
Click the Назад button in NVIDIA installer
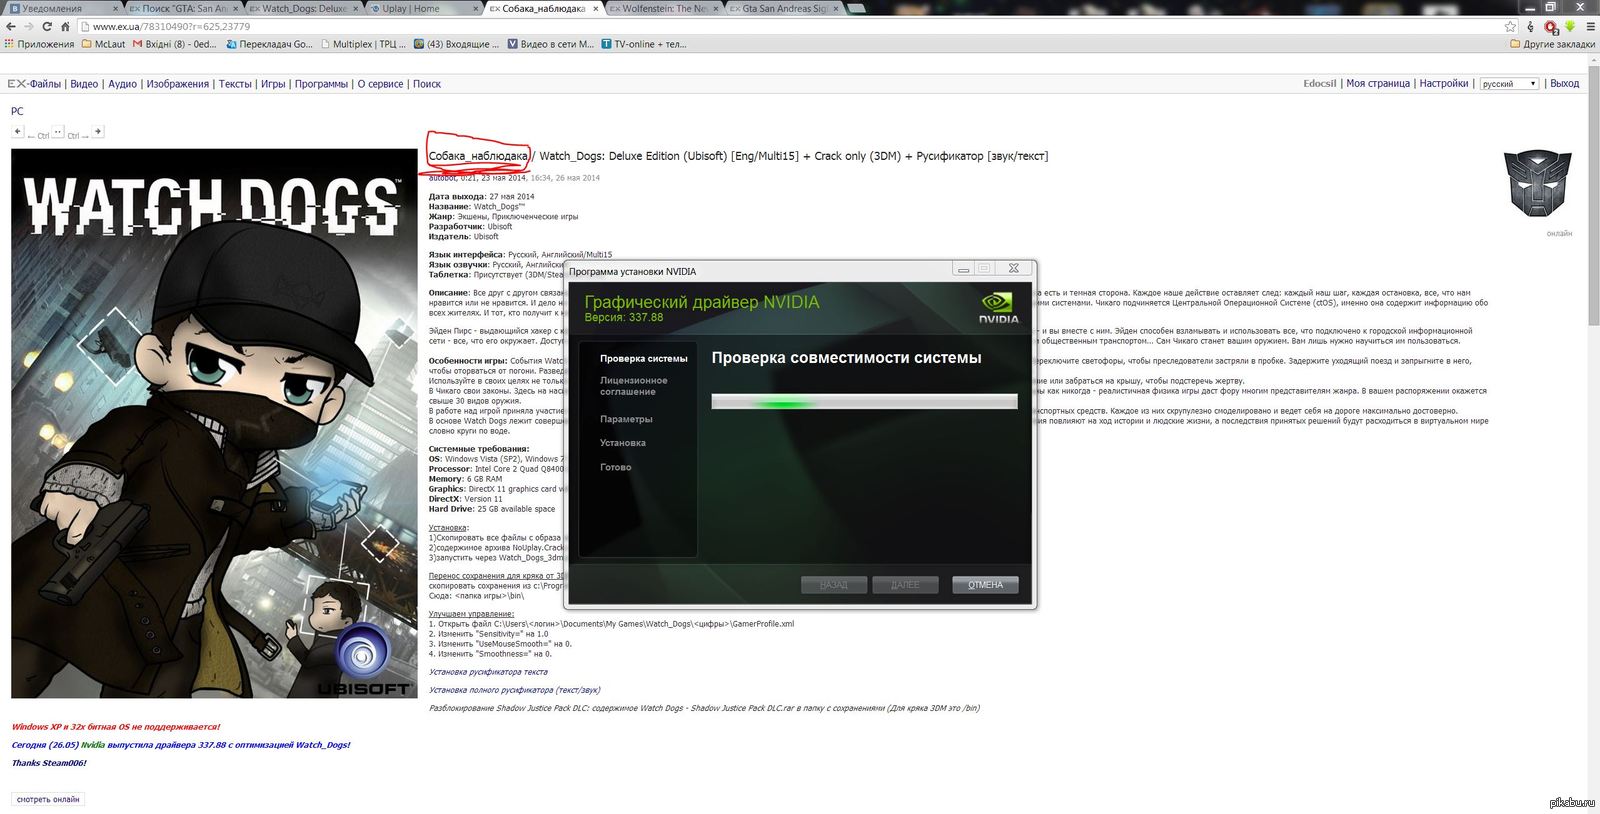pos(834,585)
